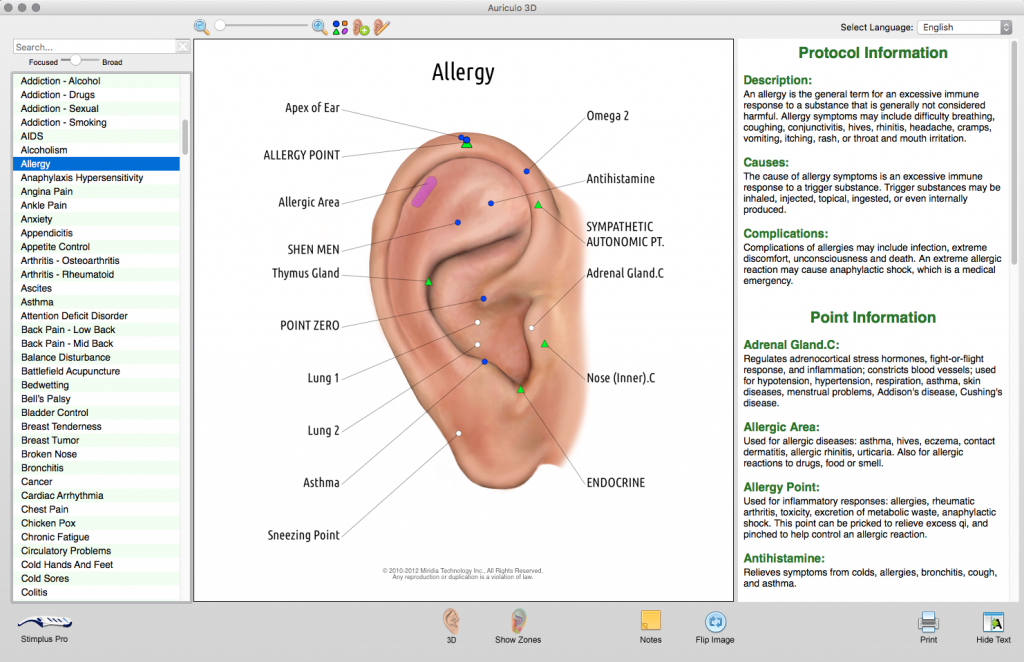Click the Antihistamine blue point on the ear
Screen dimensions: 1024x662
coord(490,204)
